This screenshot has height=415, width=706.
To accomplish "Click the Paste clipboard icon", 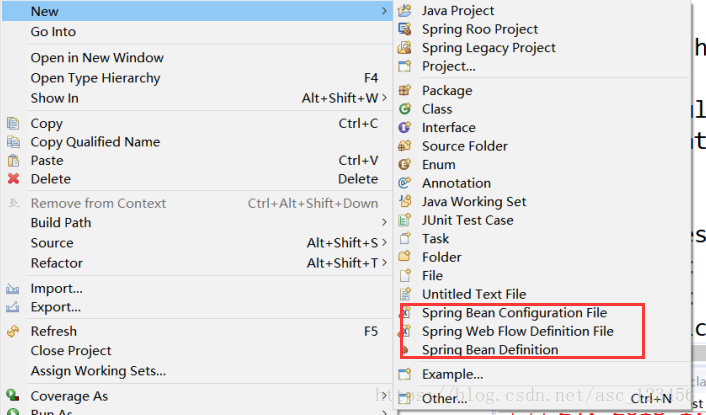I will click(x=13, y=160).
